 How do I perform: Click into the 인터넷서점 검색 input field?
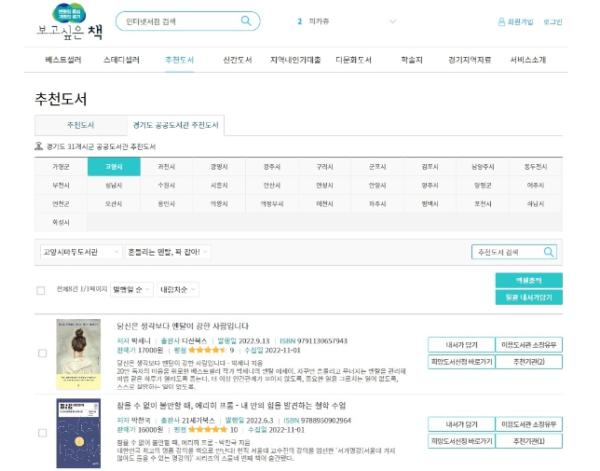click(x=175, y=21)
